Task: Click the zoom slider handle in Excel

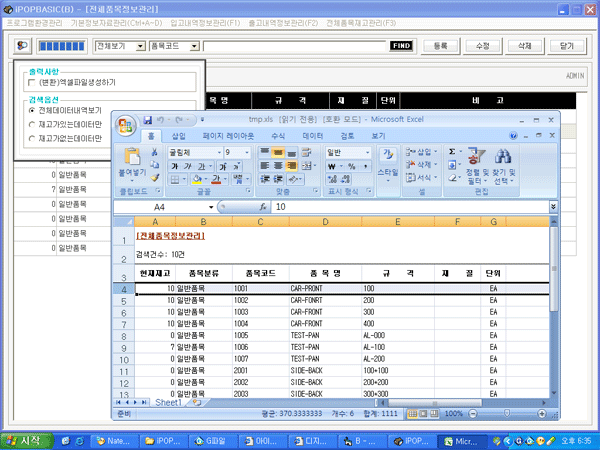Action: 507,413
